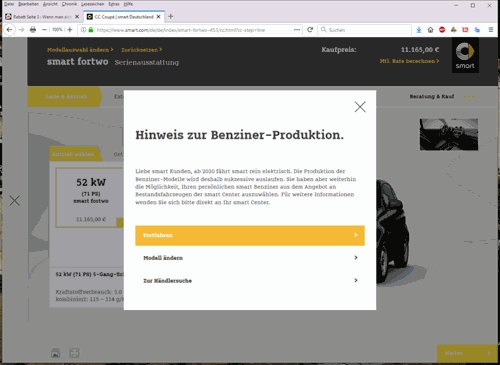Open the Ansicht menu
Viewport: 500px width, 365px height.
click(50, 4)
